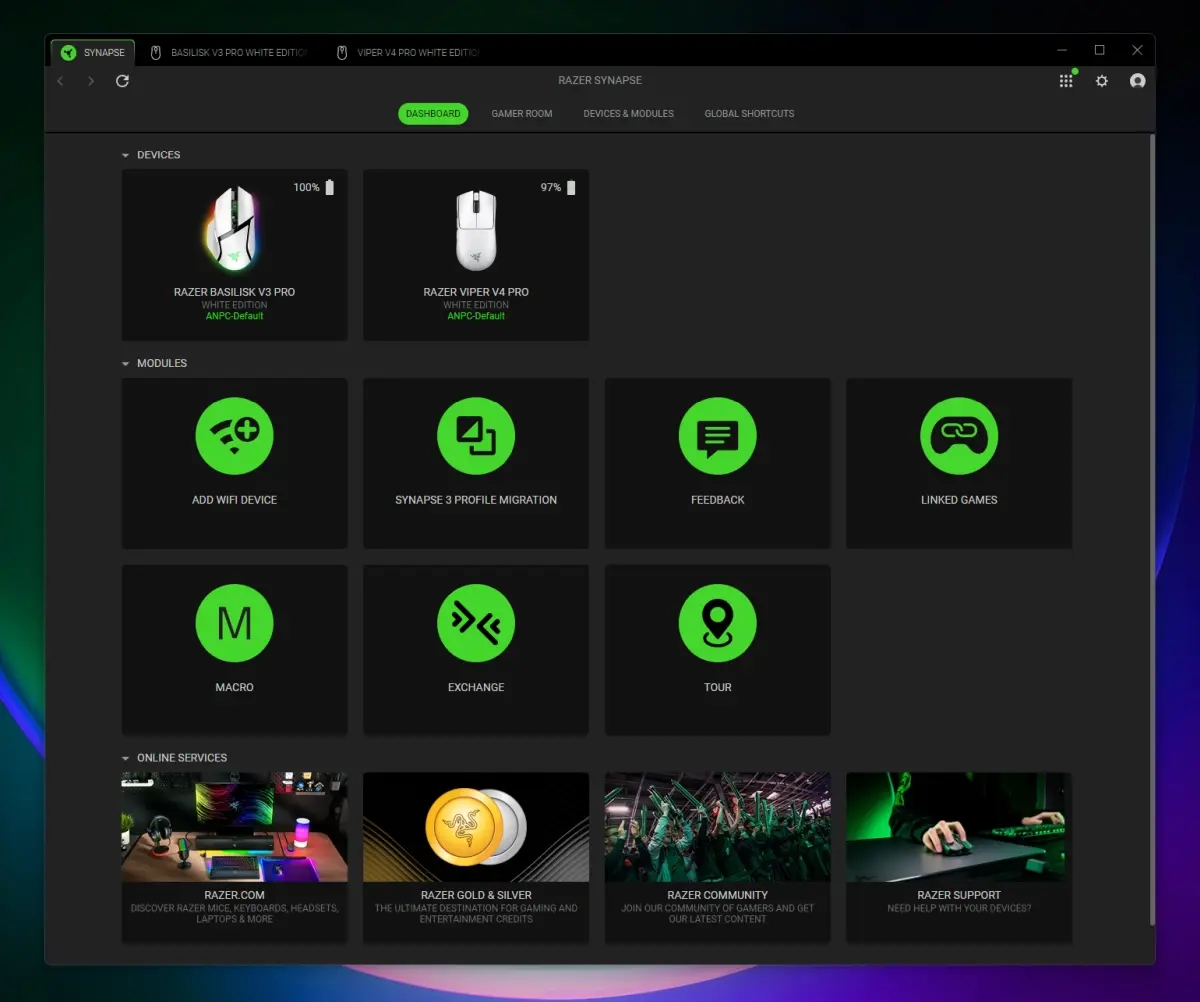This screenshot has height=1002, width=1200.
Task: Click the Viper V4 Pro 97% battery icon
Action: coord(571,187)
